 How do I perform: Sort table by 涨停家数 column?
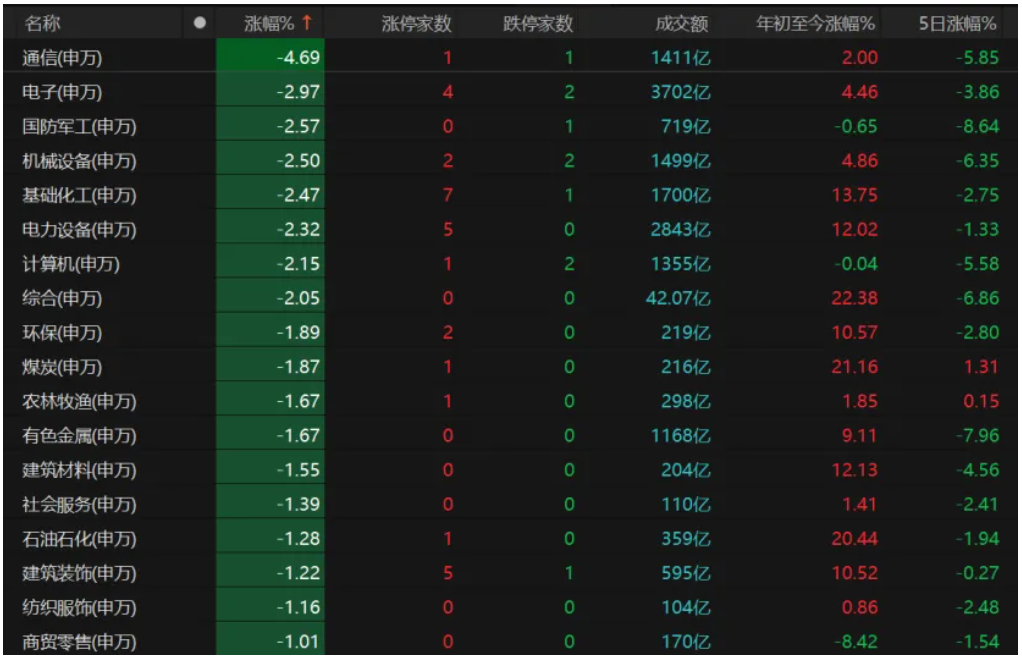coord(416,23)
